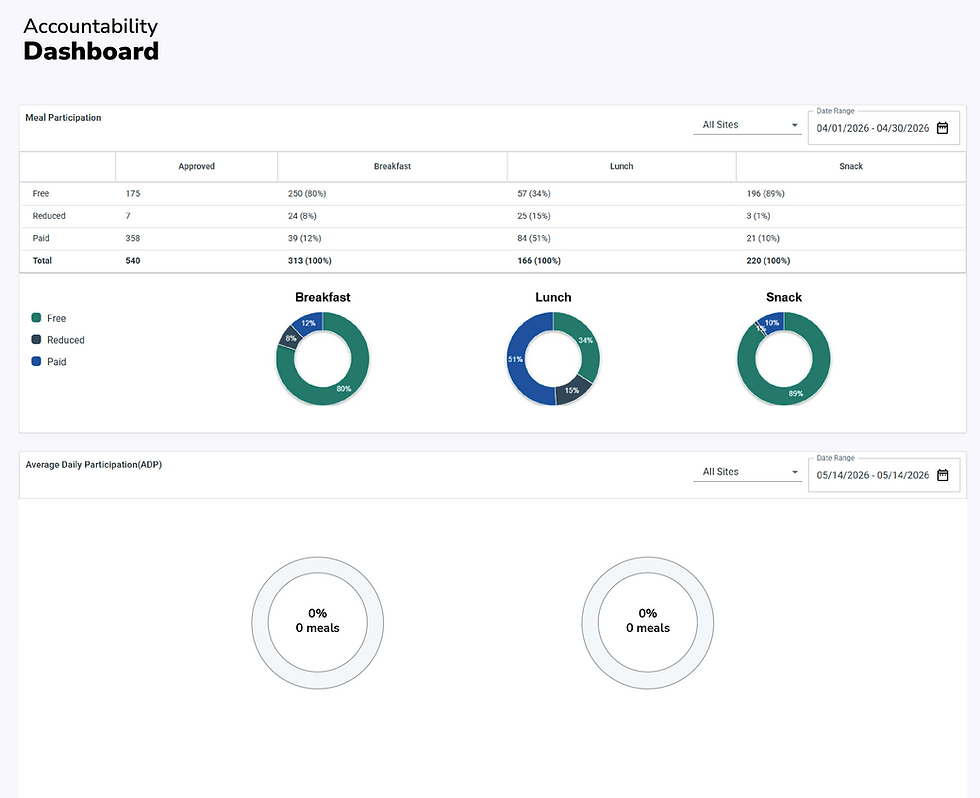Screen dimensions: 980x798
Task: Click breakfast cell 39 (12%)
Action: (x=304, y=238)
